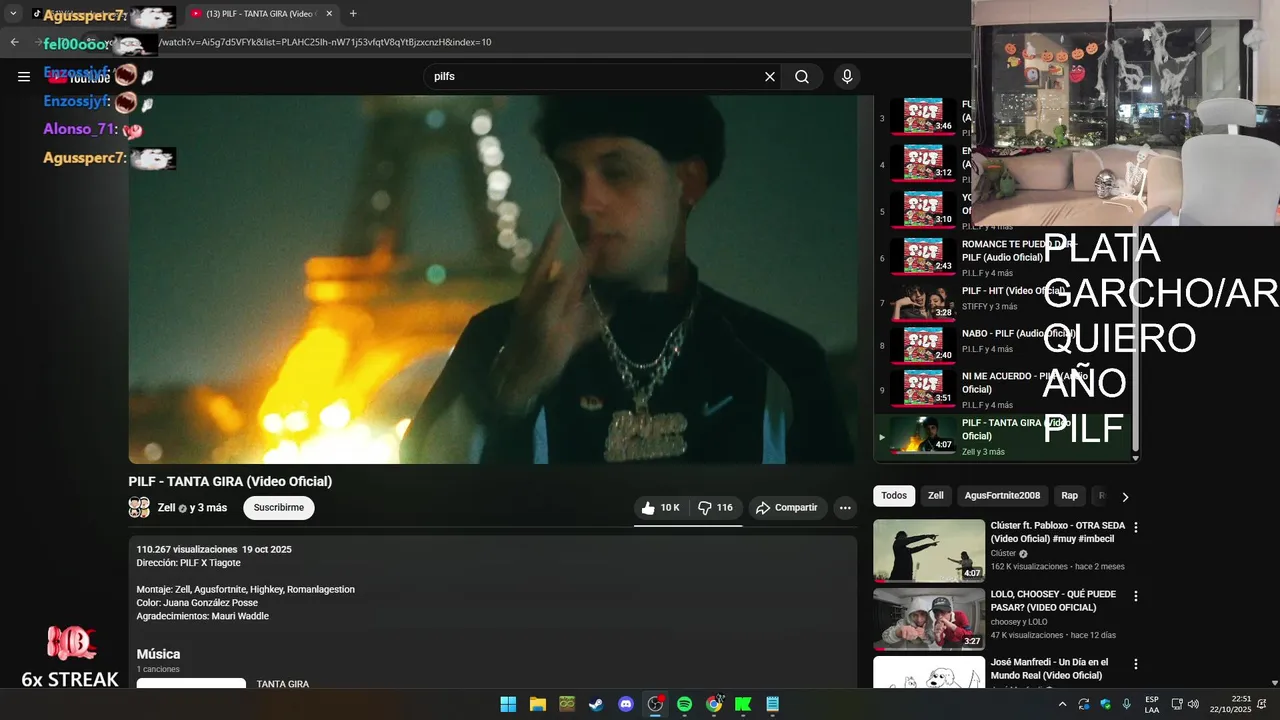Image resolution: width=1280 pixels, height=720 pixels.
Task: Click the browser address bar URL
Action: point(325,42)
